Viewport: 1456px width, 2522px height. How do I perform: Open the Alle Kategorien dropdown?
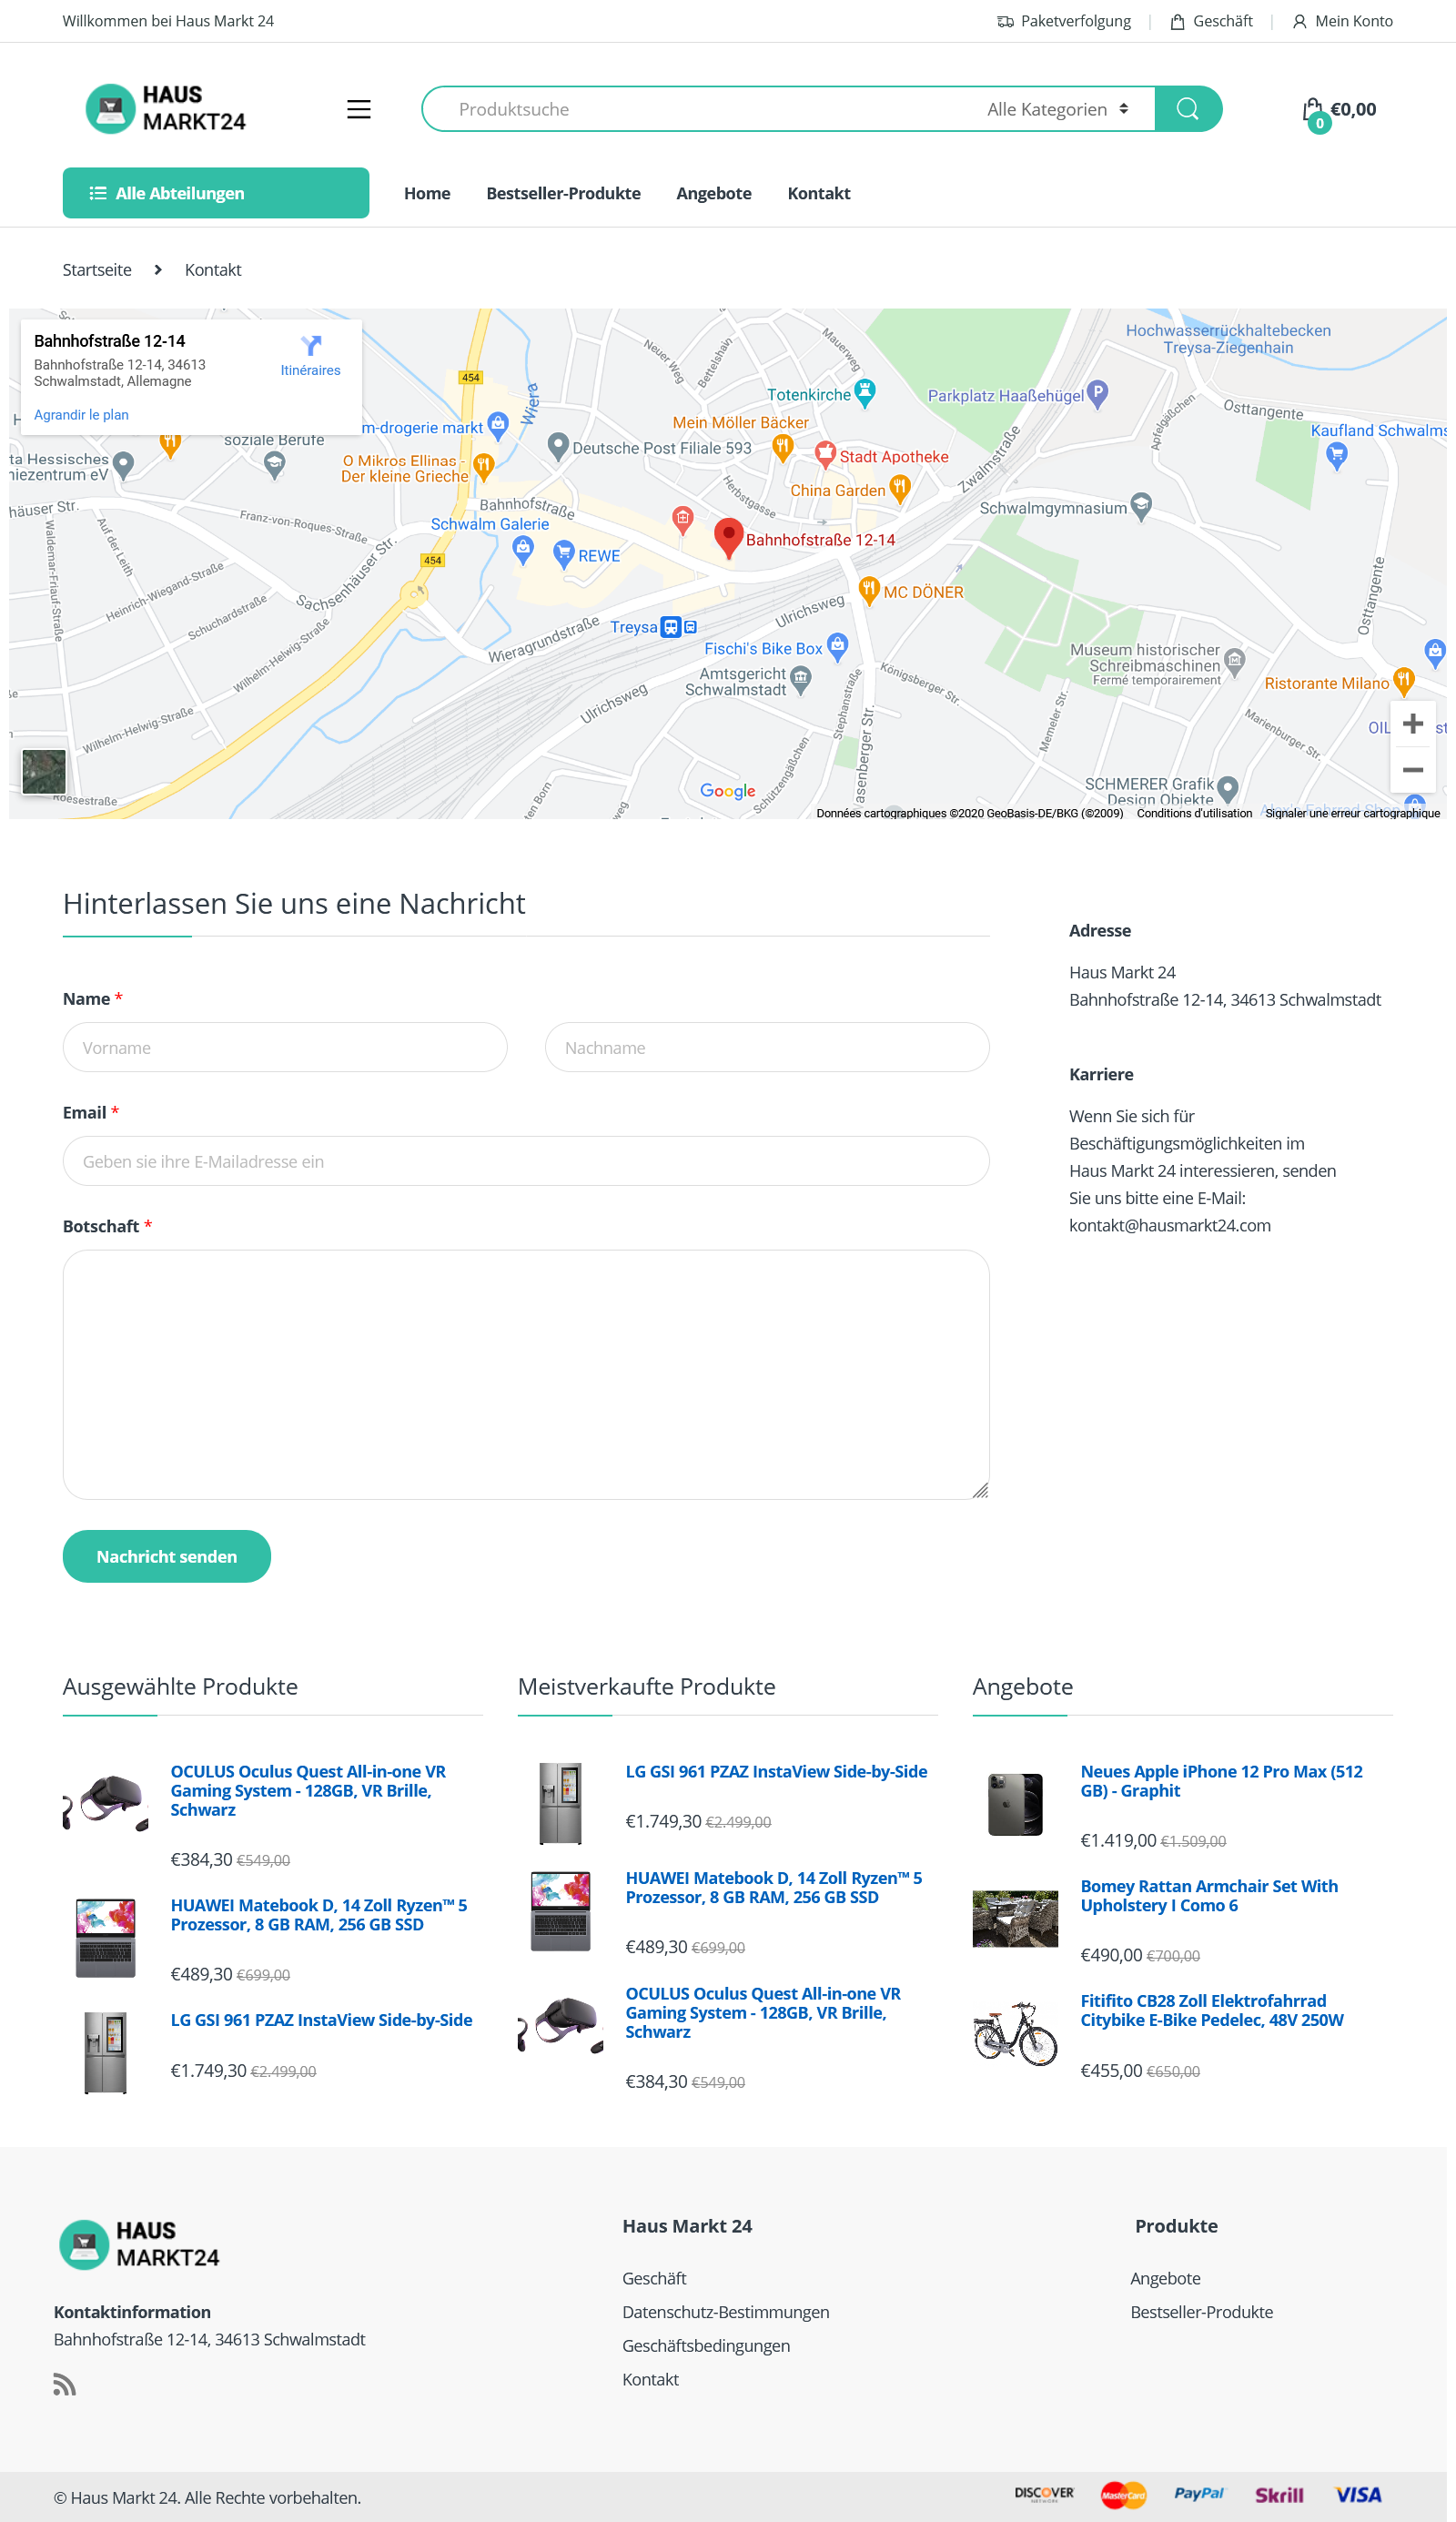click(x=1057, y=109)
